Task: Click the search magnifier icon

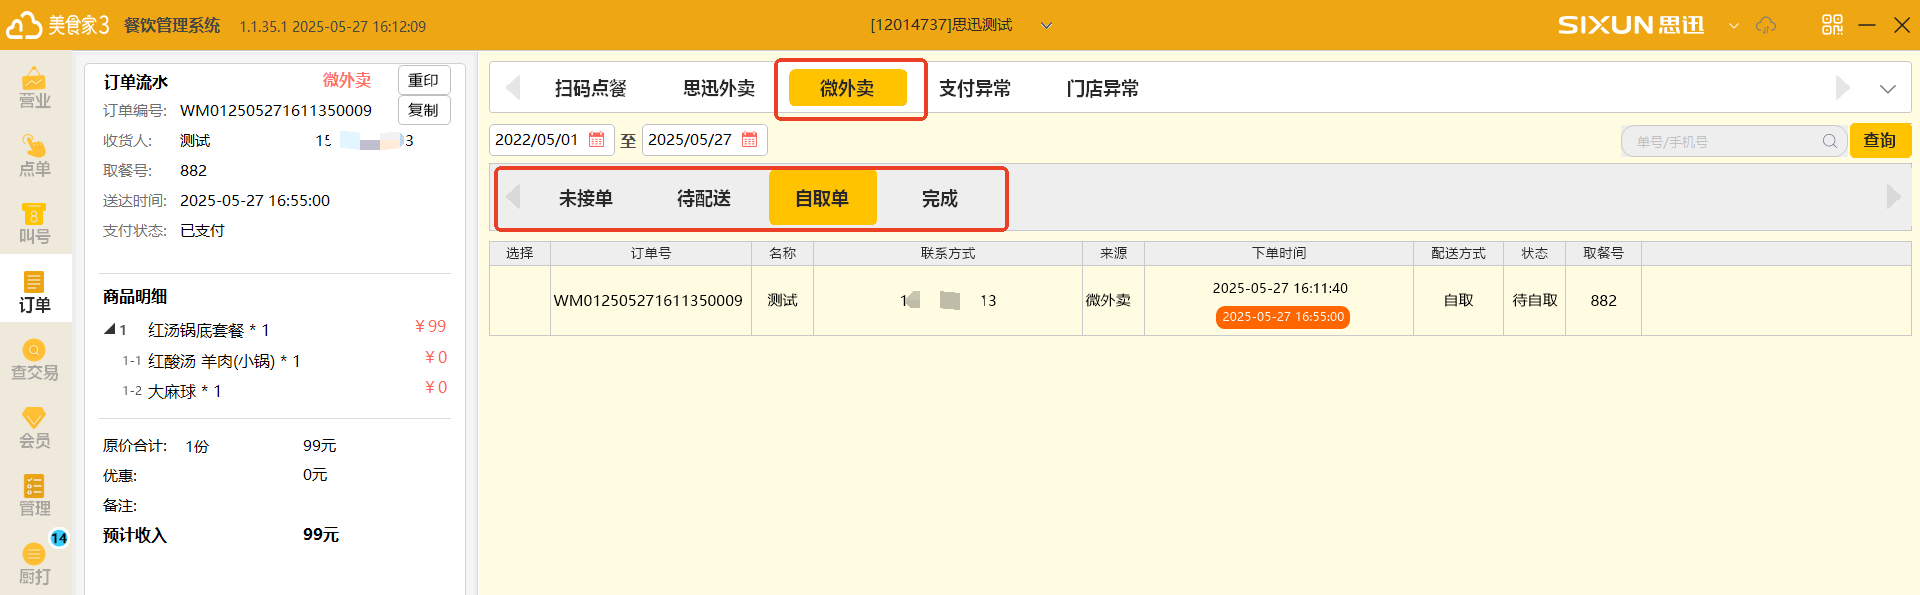Action: click(x=1830, y=141)
